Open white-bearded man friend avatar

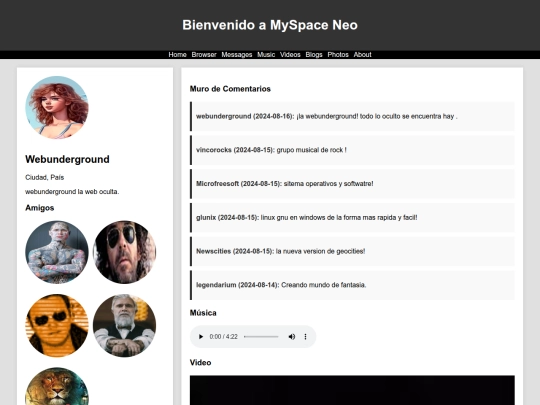click(124, 325)
